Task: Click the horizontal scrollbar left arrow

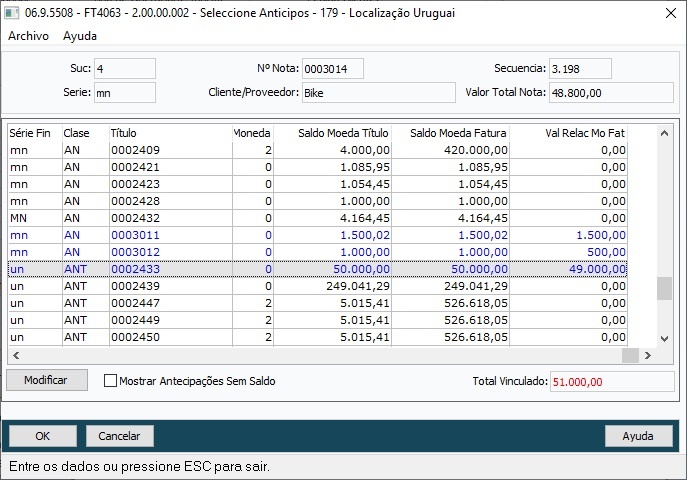Action: 14,355
